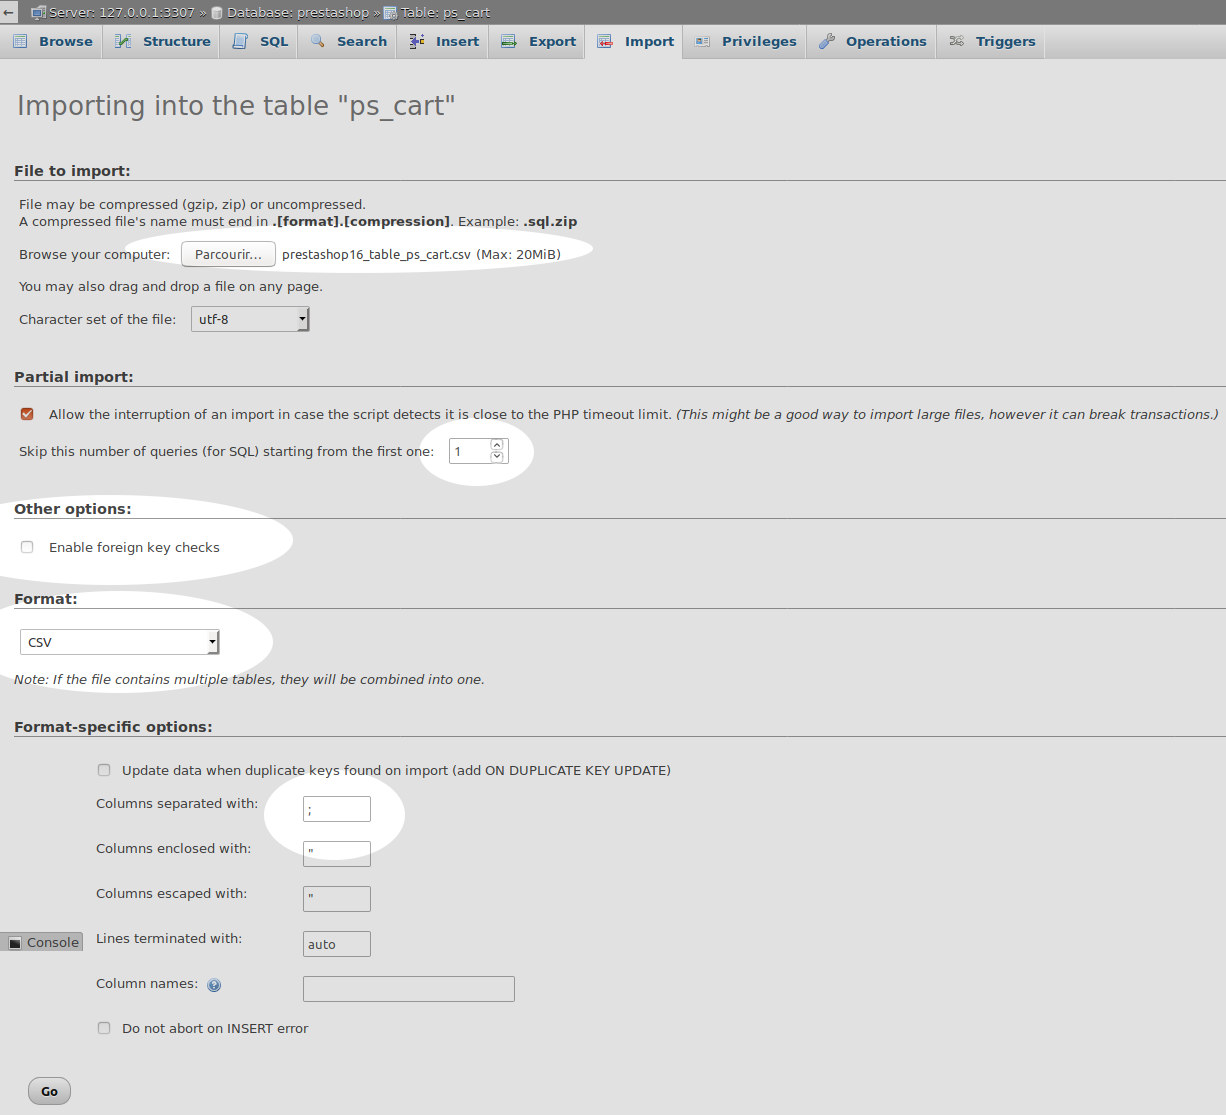This screenshot has height=1115, width=1226.
Task: Click the Browse tab icon
Action: click(x=20, y=41)
